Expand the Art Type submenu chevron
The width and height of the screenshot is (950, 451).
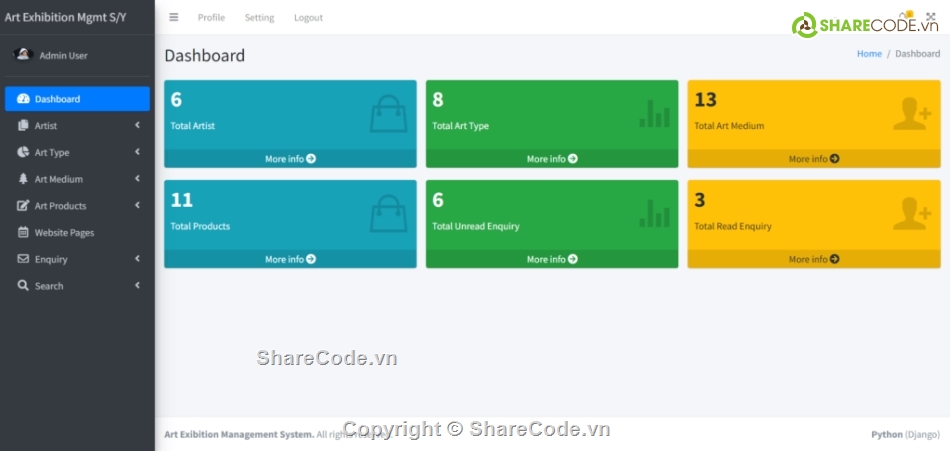click(x=138, y=152)
